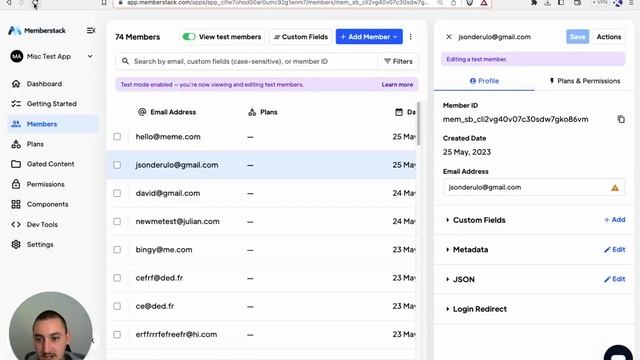Click the browser address bar
Screen dimensions: 640x360
(278, 3)
